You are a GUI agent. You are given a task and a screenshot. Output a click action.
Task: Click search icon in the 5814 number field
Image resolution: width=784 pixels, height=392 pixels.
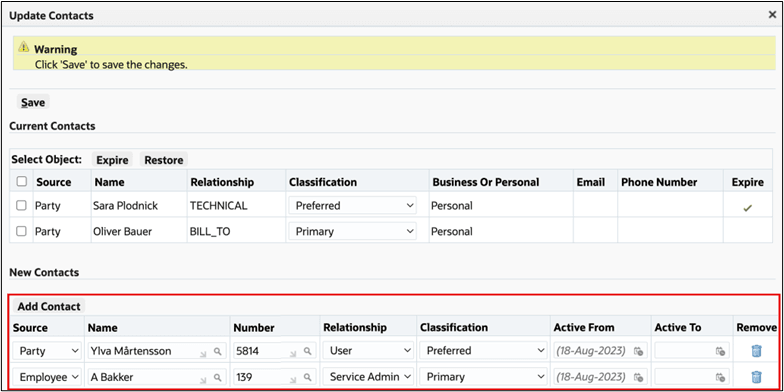pyautogui.click(x=308, y=352)
